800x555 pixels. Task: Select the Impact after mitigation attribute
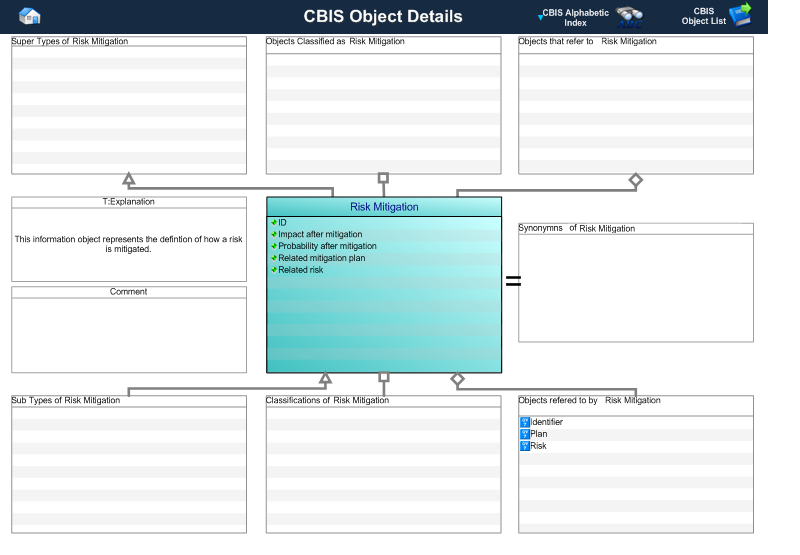320,234
